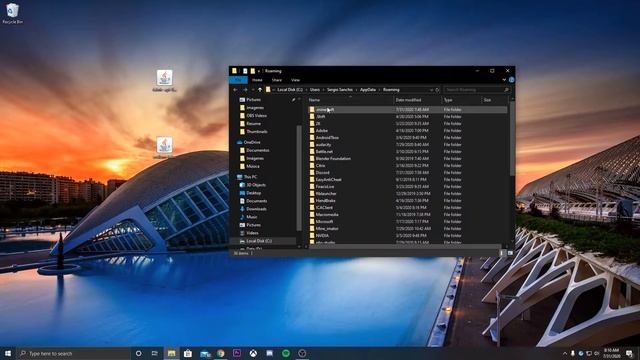Open the Thumbnails sidebar folder
Viewport: 640px width, 360px height.
tap(257, 131)
